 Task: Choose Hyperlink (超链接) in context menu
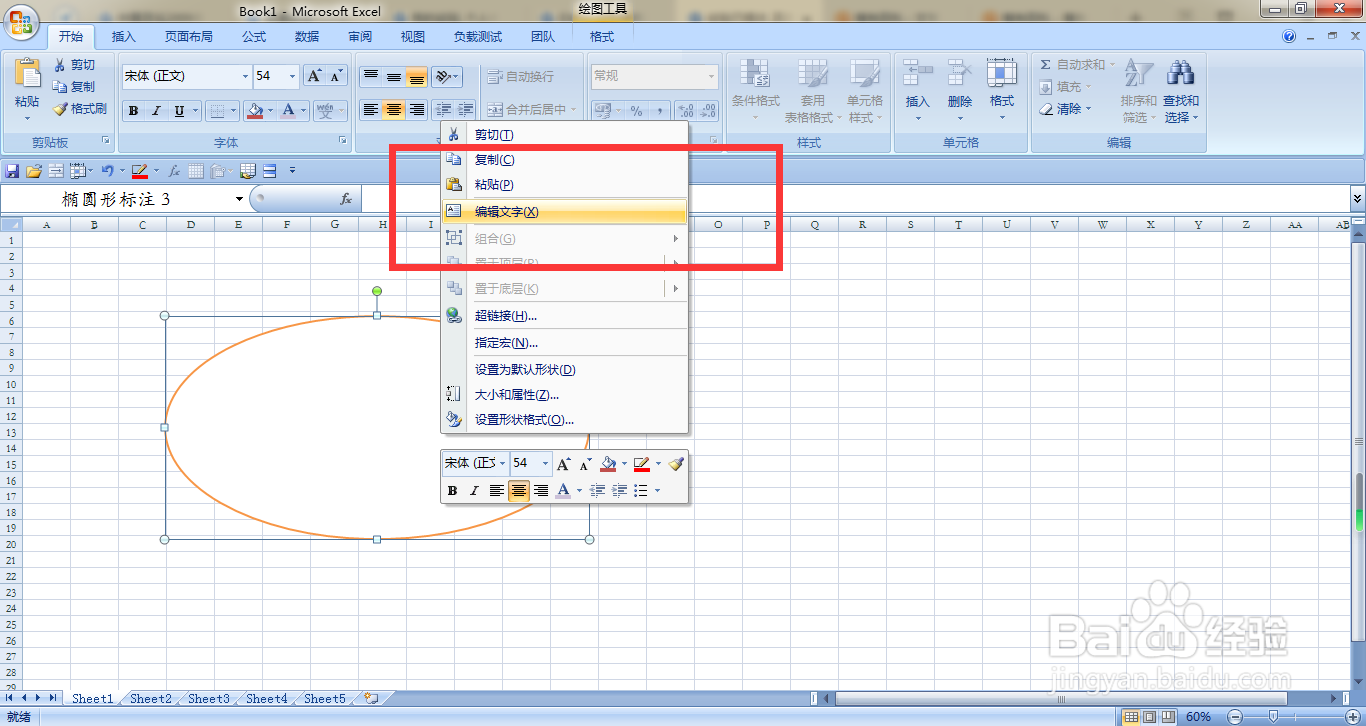point(565,316)
